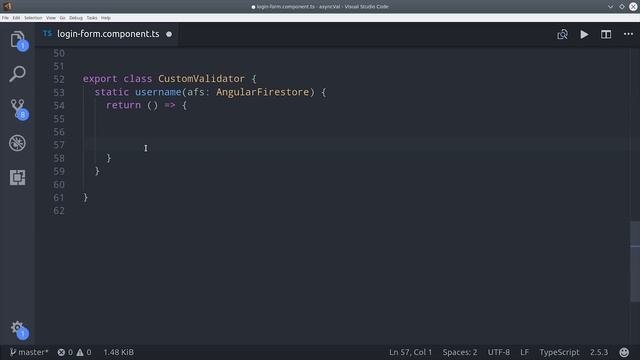Select language mode TypeScript
The image size is (640, 360).
[559, 352]
